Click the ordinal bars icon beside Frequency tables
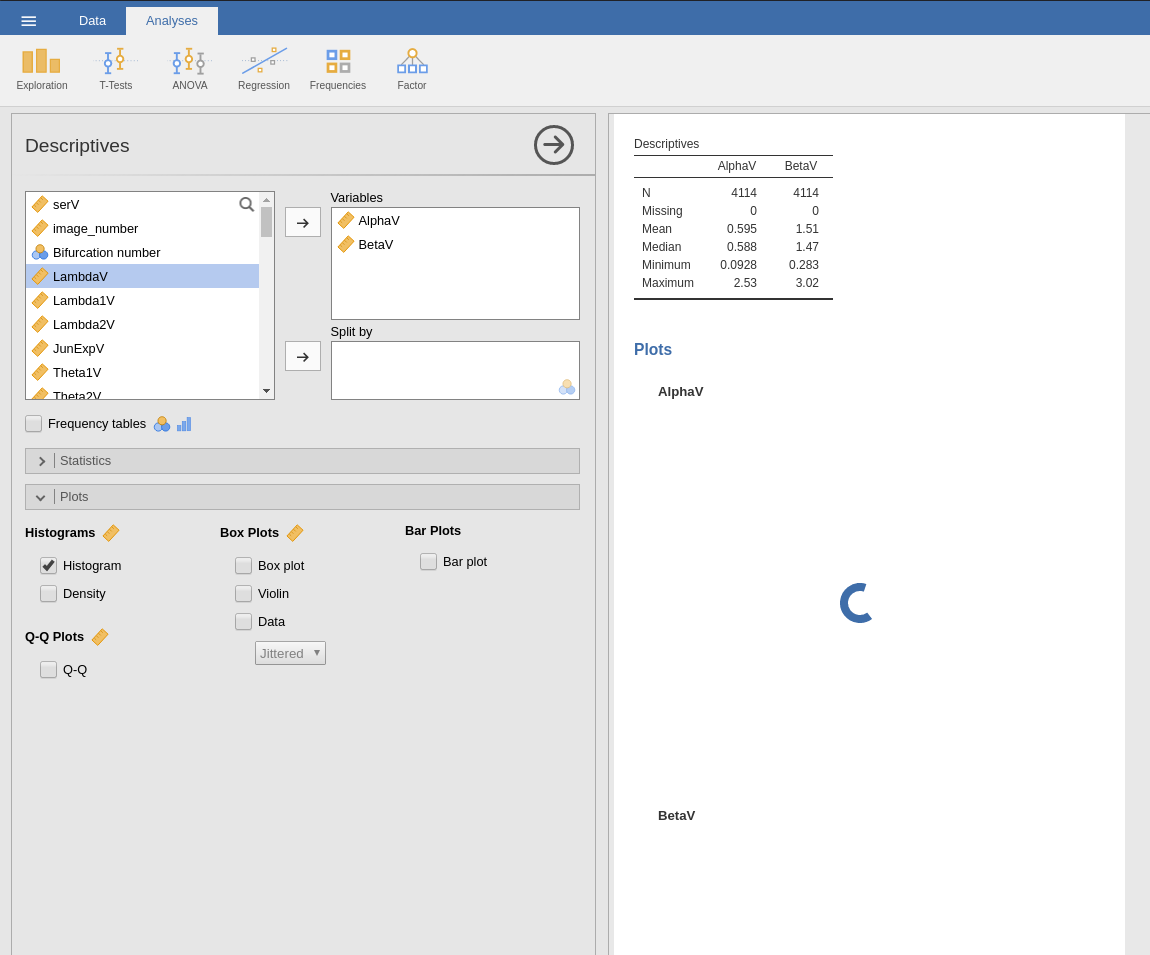This screenshot has width=1150, height=955. [x=184, y=424]
